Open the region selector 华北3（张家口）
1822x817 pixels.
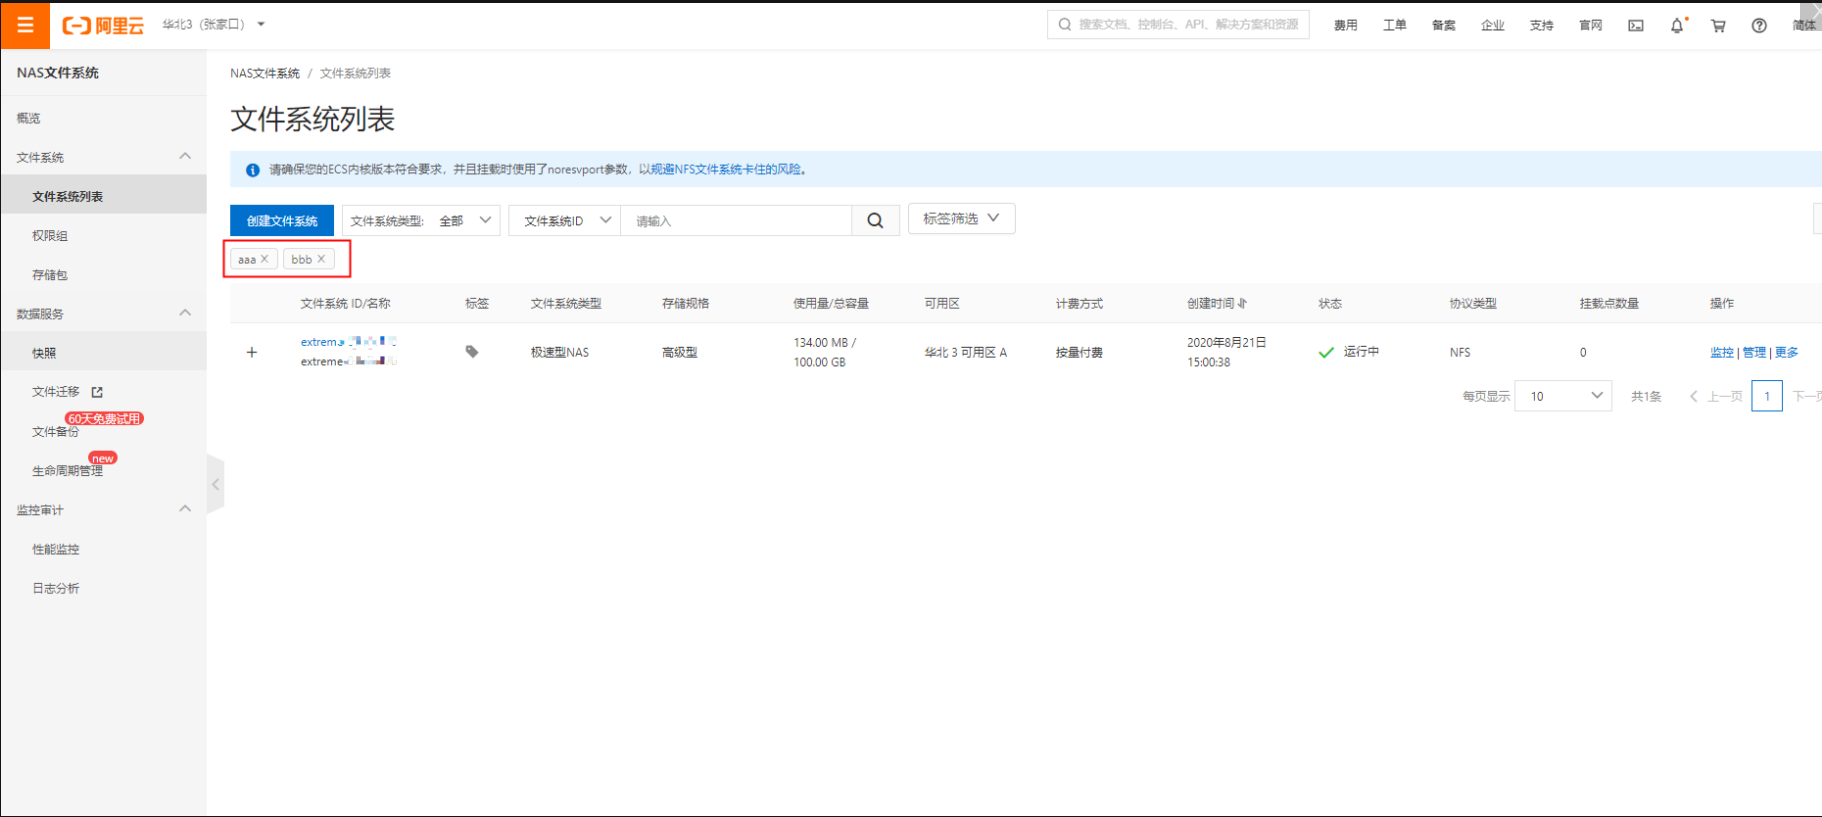214,24
